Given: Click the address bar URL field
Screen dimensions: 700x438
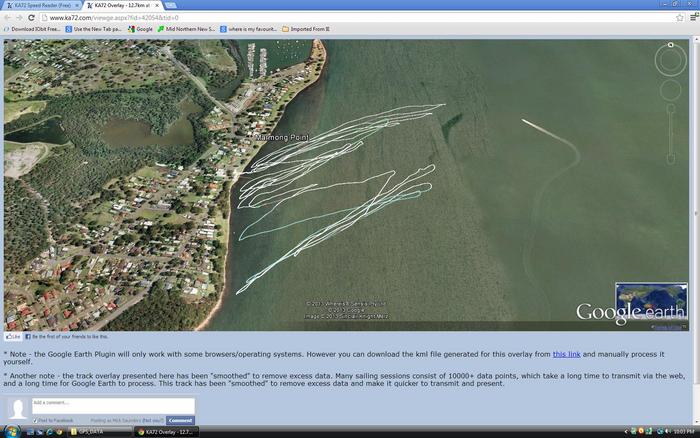Looking at the screenshot, I should coord(350,18).
